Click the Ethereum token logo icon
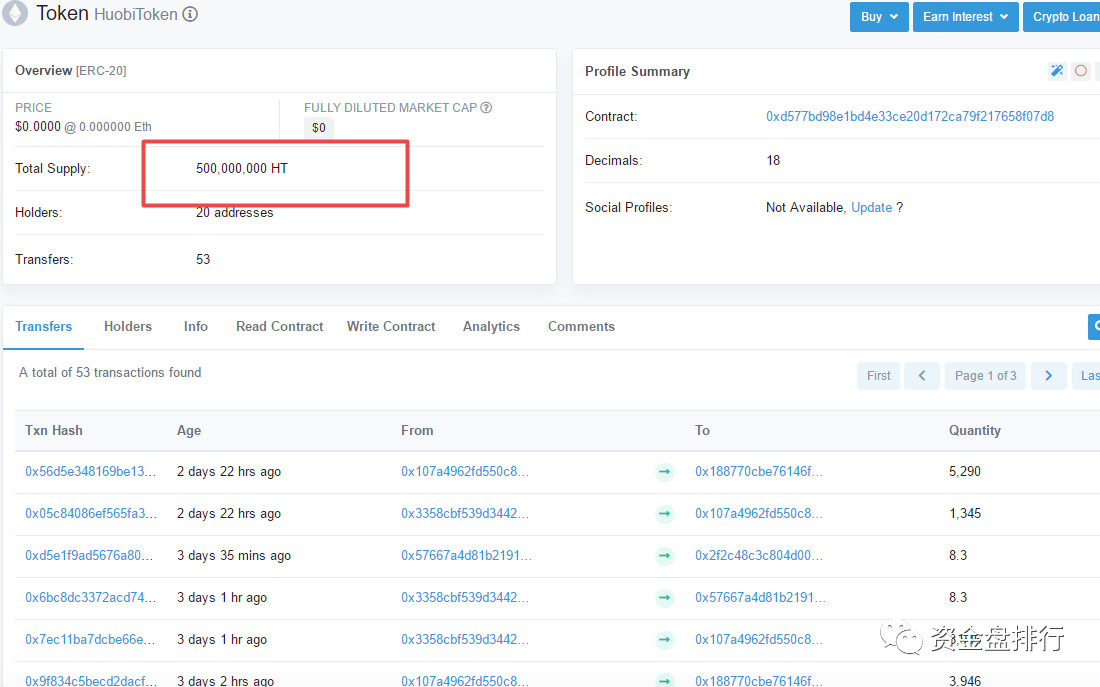1100x687 pixels. coord(15,13)
